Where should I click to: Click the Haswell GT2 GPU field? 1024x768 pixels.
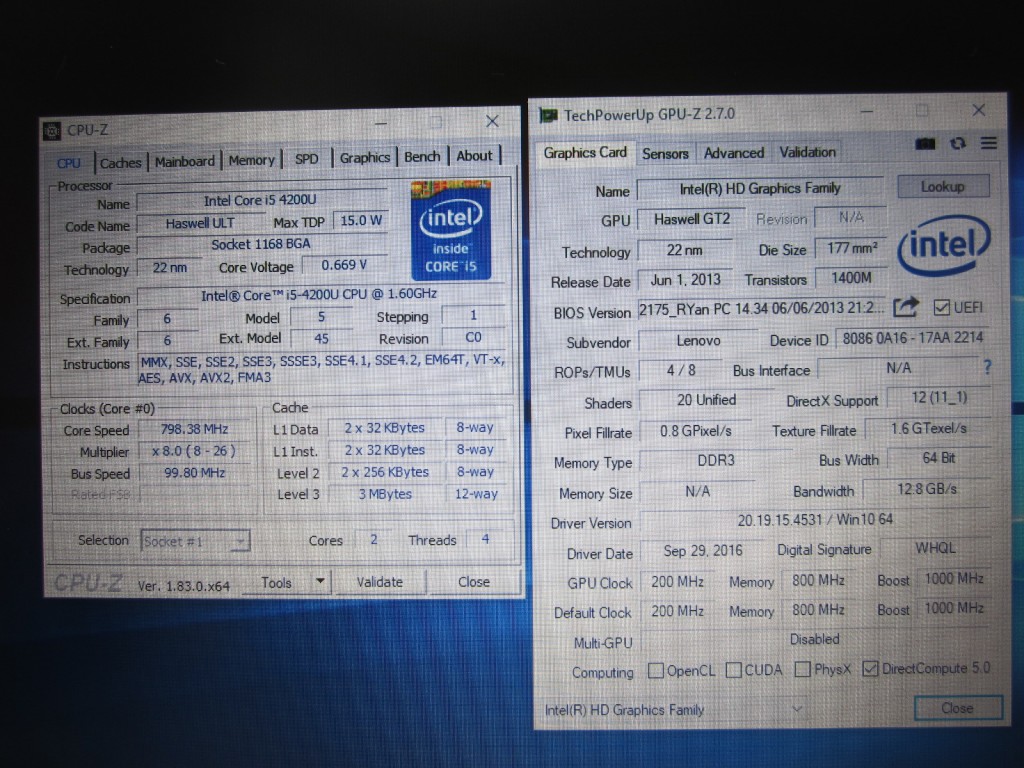click(x=692, y=219)
